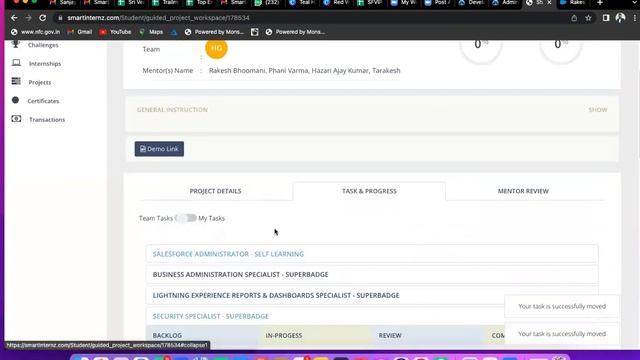This screenshot has height=360, width=640.
Task: Click the Review column header
Action: [x=390, y=336]
